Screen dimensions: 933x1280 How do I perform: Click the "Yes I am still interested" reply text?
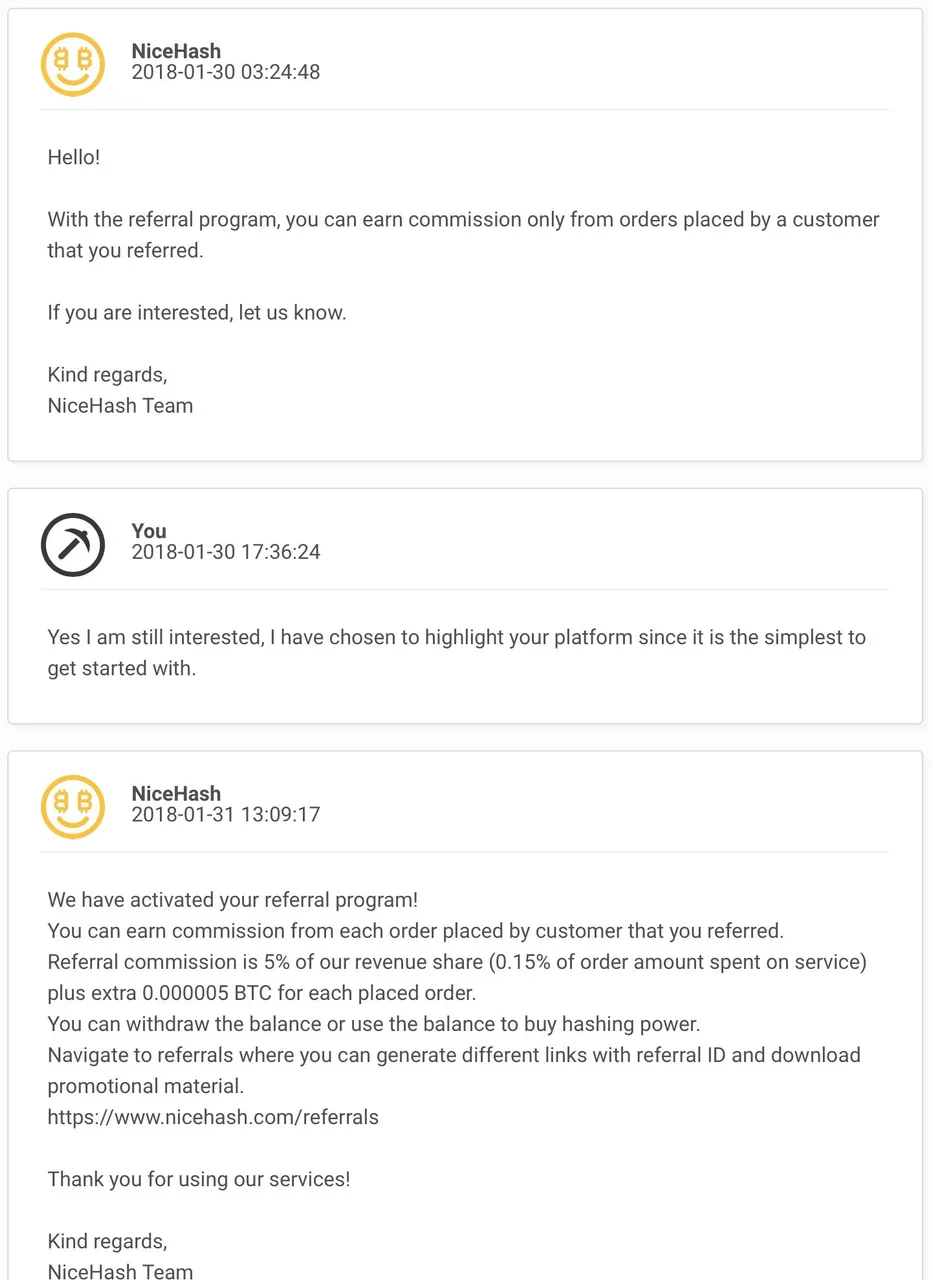pyautogui.click(x=457, y=652)
